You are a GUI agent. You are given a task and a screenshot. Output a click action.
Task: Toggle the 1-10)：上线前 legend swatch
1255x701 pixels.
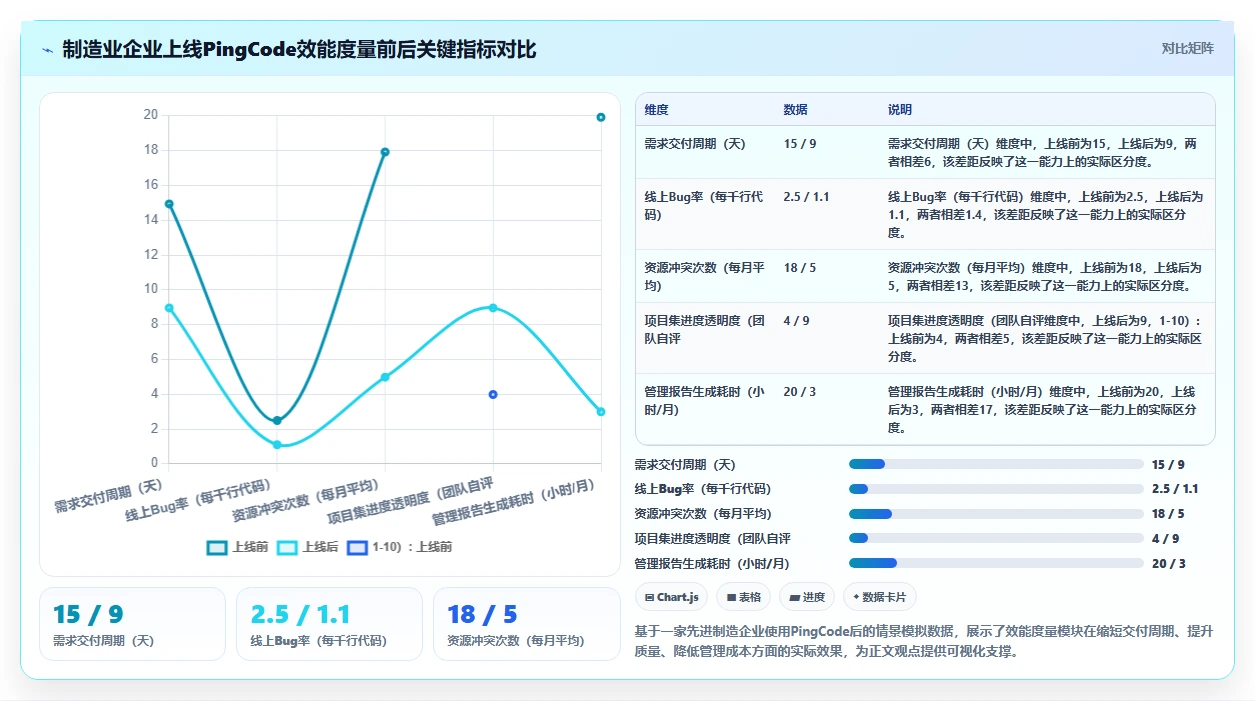click(357, 547)
